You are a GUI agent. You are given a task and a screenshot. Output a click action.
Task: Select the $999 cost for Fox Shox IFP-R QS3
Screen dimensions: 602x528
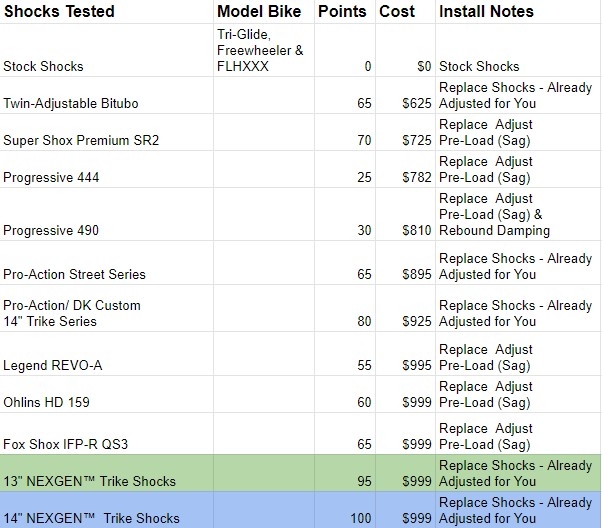point(405,434)
